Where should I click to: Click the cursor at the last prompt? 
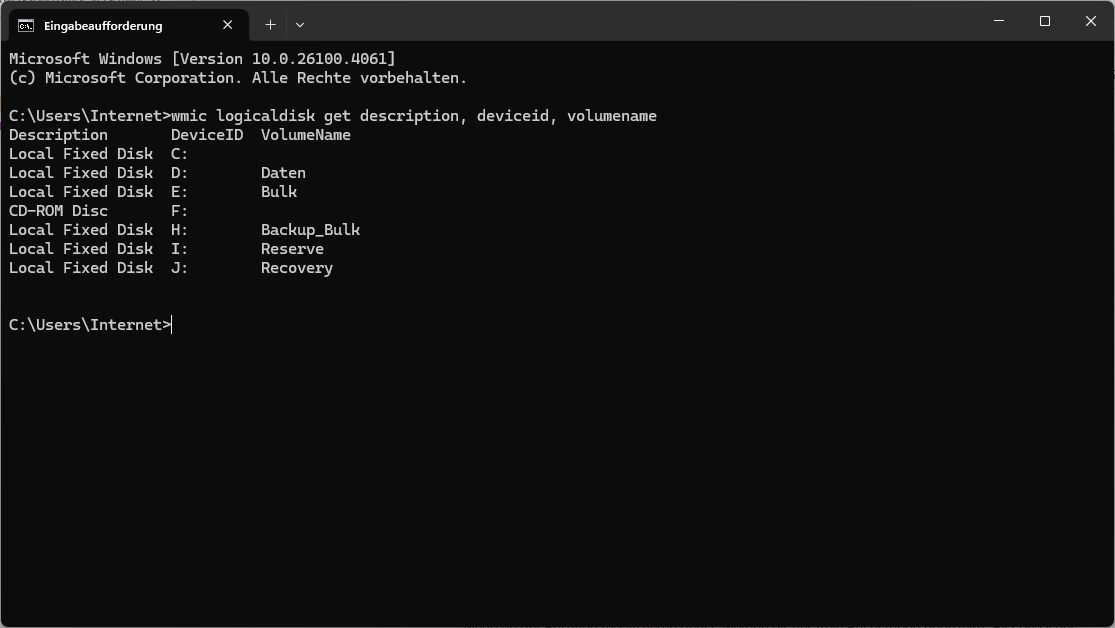point(172,325)
